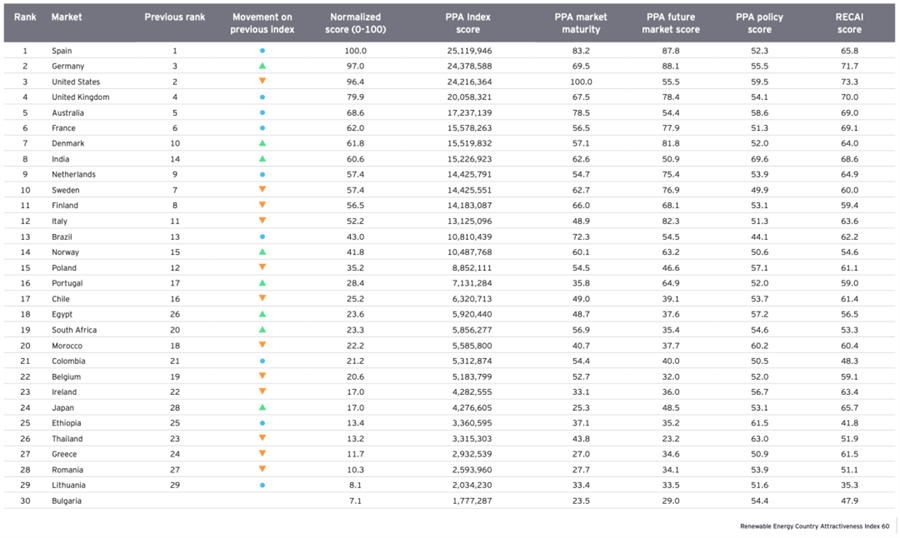Click Japan's previous rank 28
Screen dimensions: 900x538
coord(174,408)
